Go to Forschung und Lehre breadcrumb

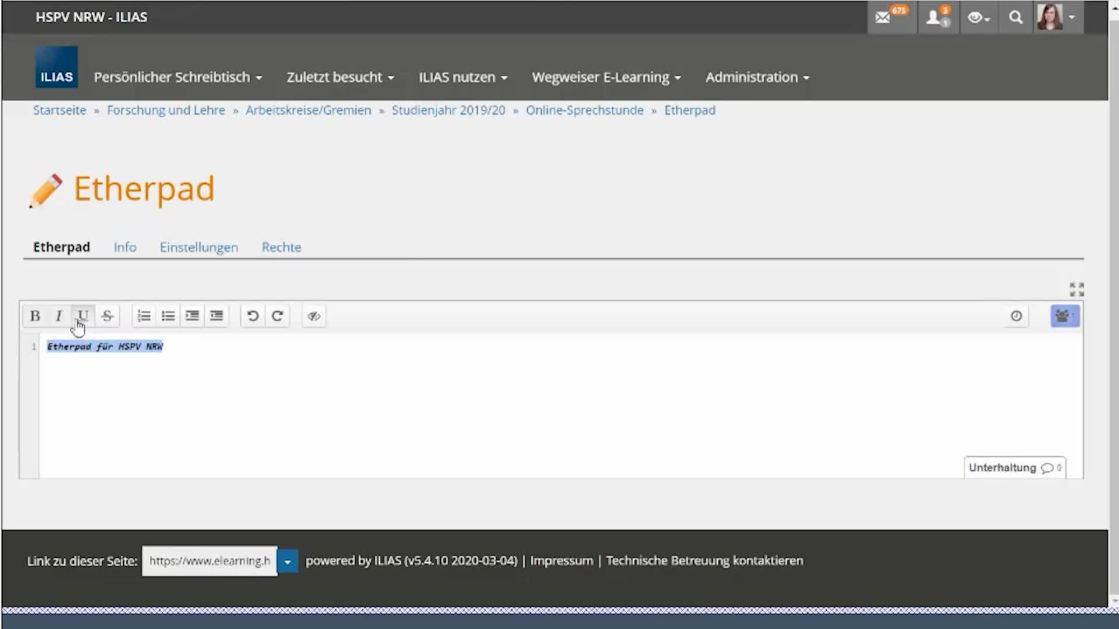166,110
